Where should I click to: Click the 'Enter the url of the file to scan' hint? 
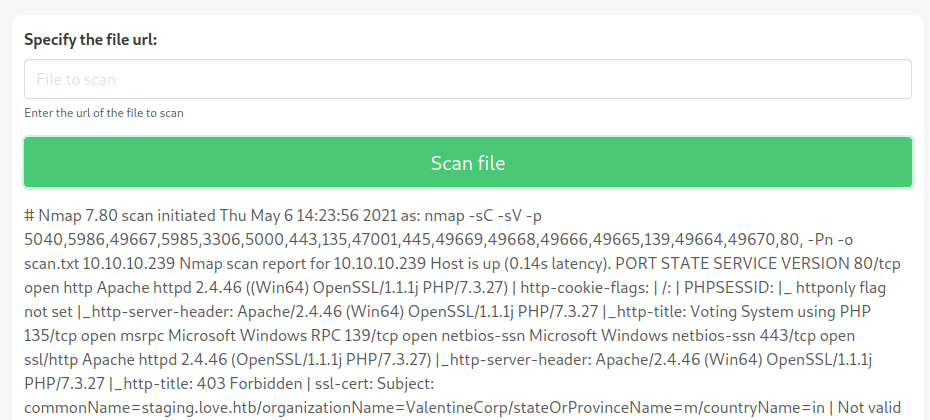tap(104, 113)
